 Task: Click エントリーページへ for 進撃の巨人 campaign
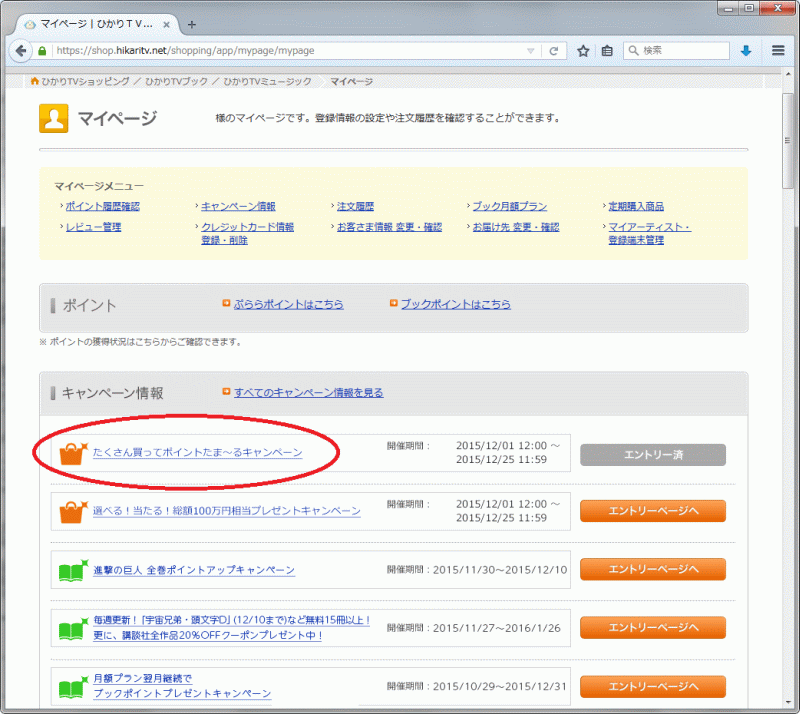[x=653, y=569]
